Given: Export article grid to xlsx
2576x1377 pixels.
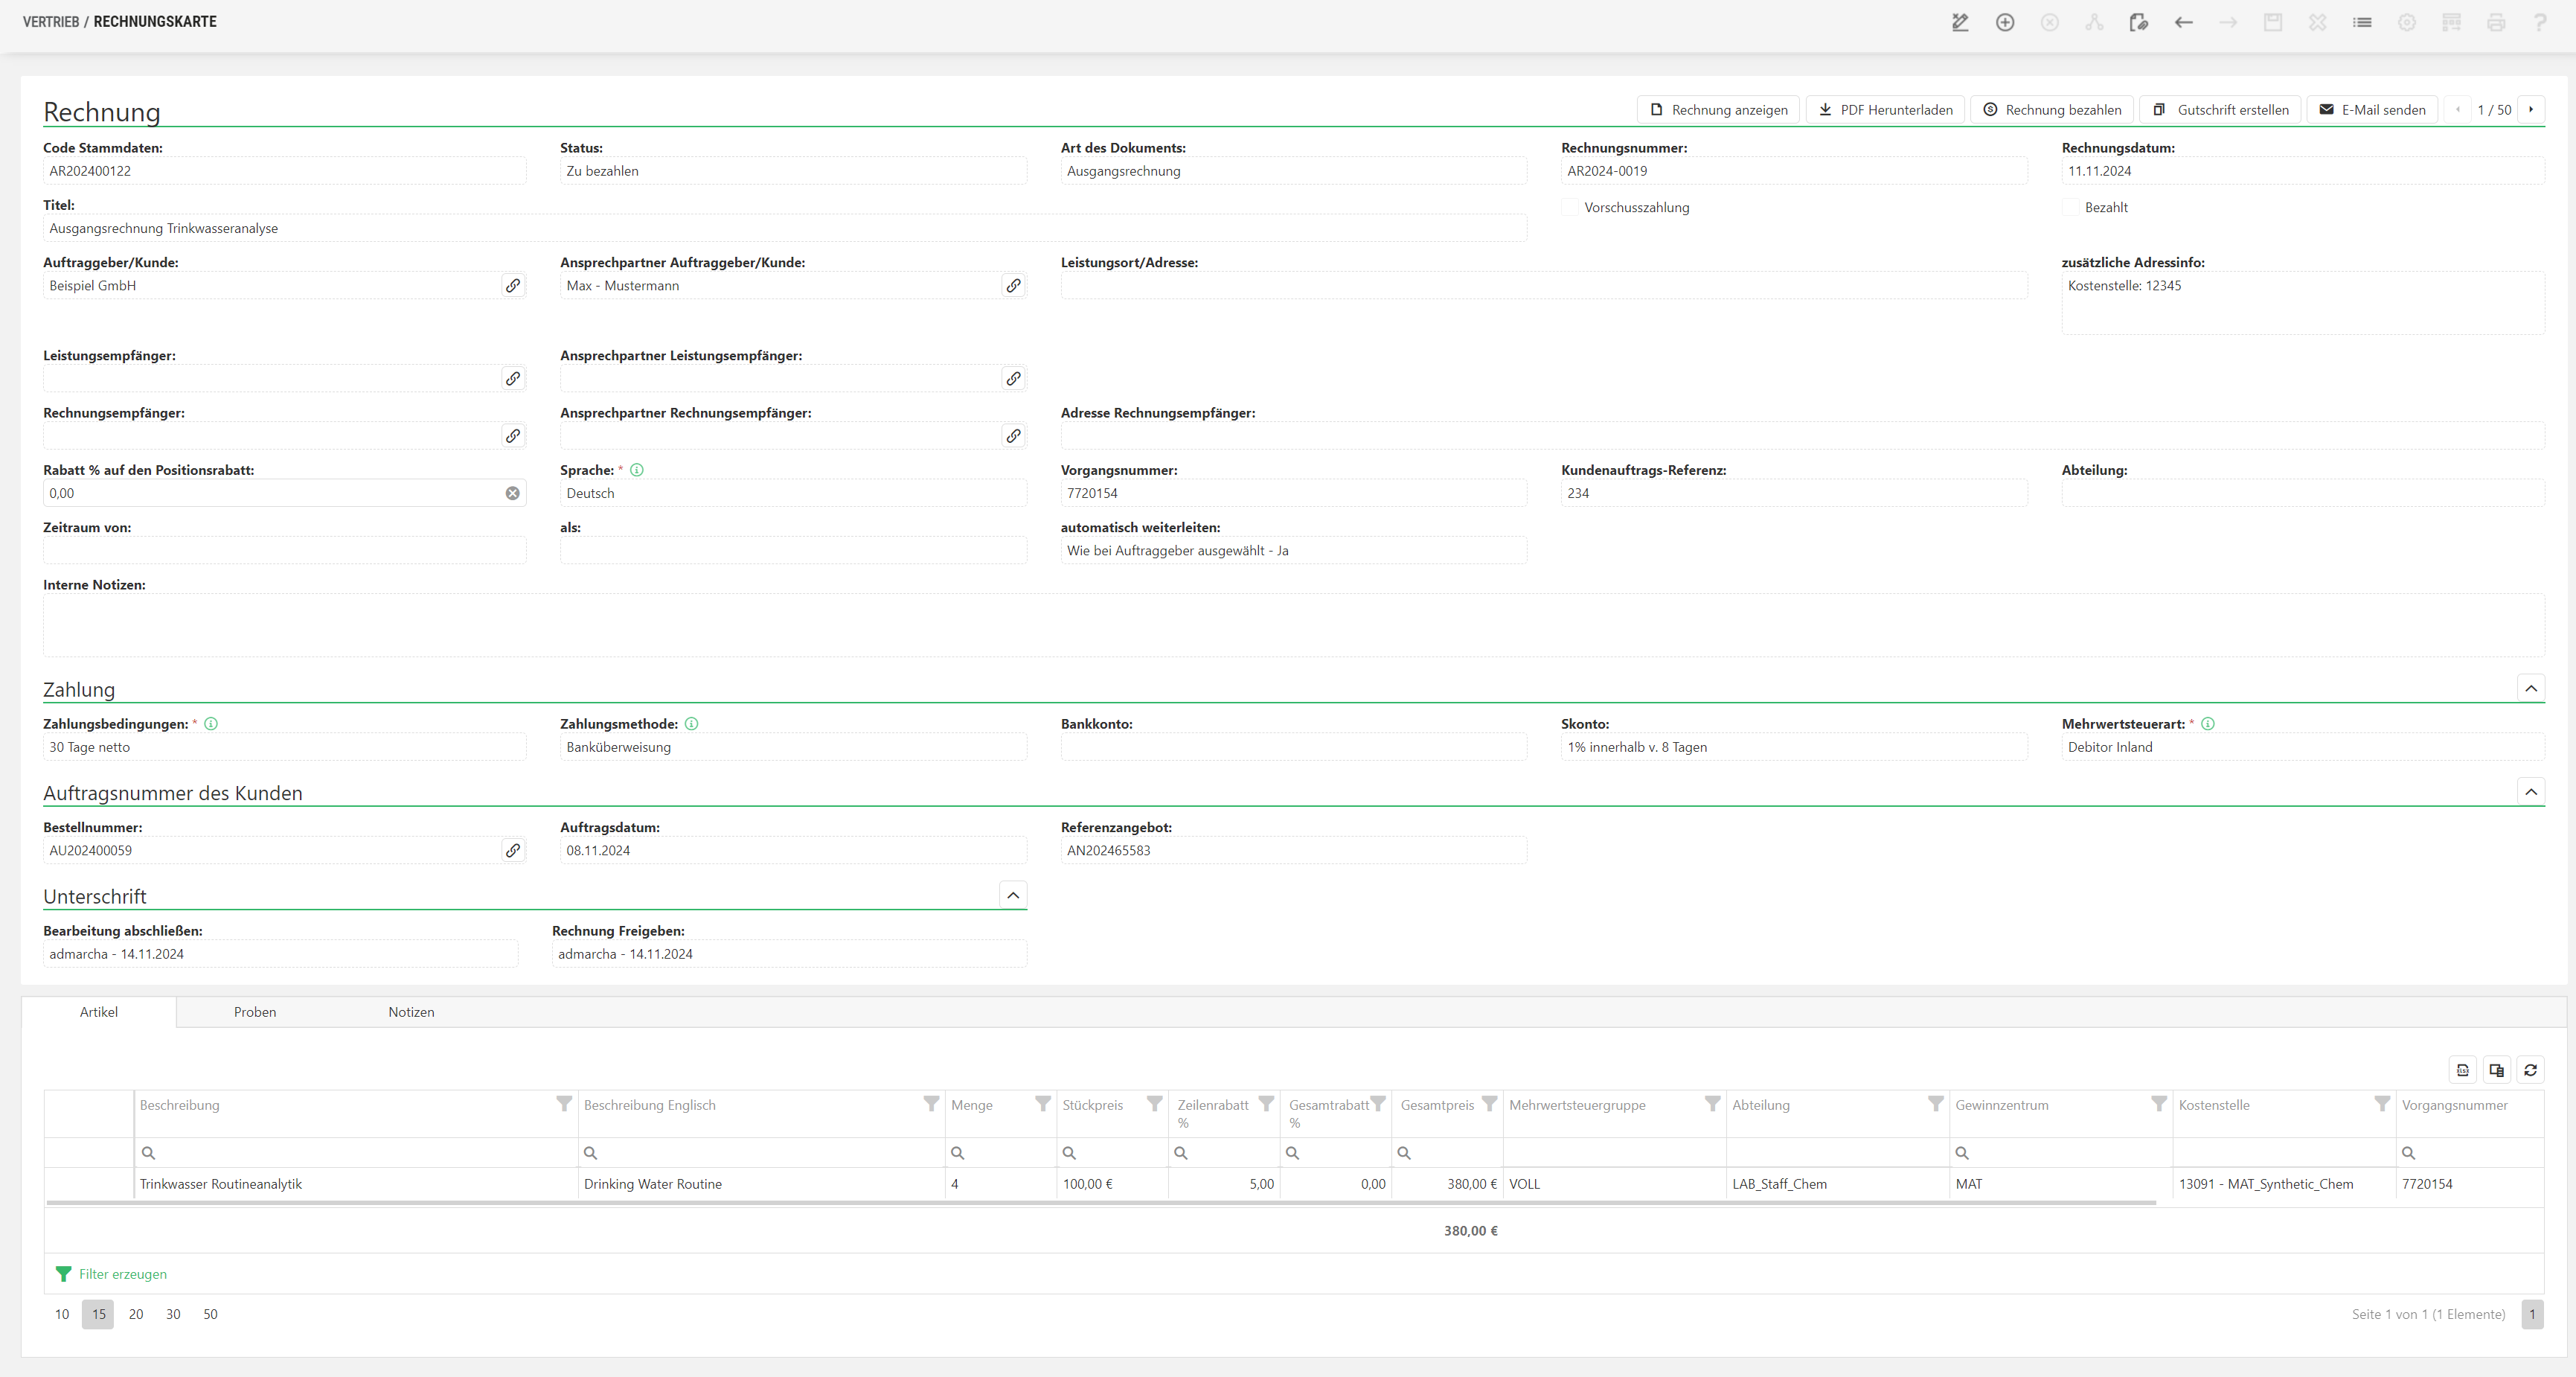Looking at the screenshot, I should 2463,1070.
